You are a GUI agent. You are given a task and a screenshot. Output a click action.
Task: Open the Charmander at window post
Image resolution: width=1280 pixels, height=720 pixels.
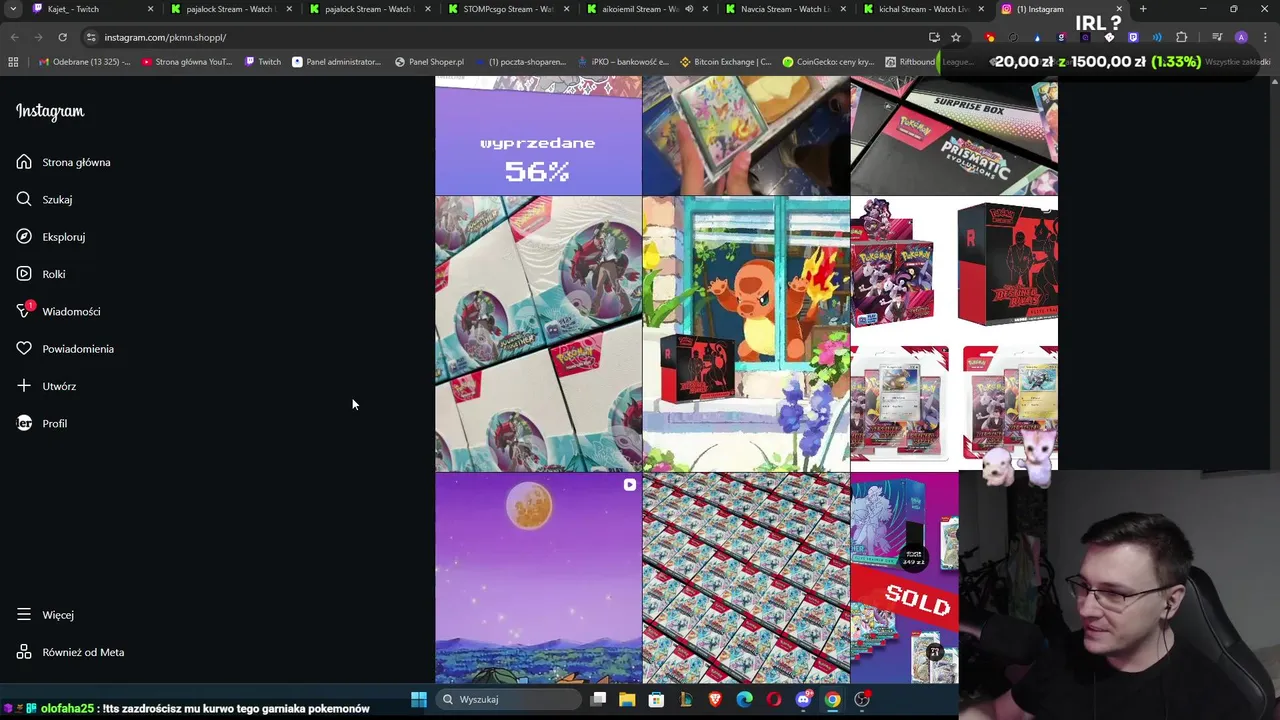(x=746, y=334)
